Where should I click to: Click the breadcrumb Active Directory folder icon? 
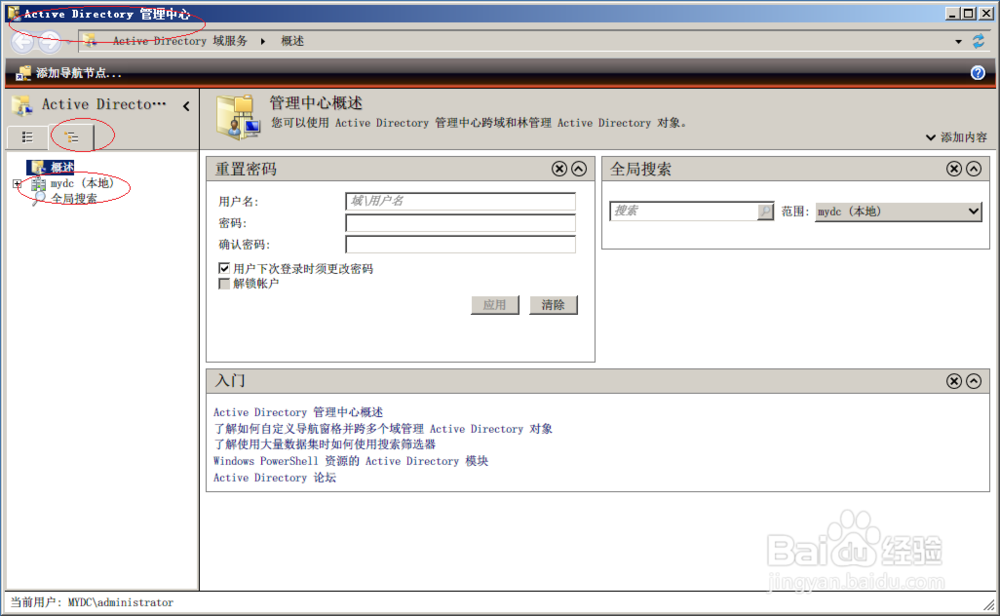[91, 41]
